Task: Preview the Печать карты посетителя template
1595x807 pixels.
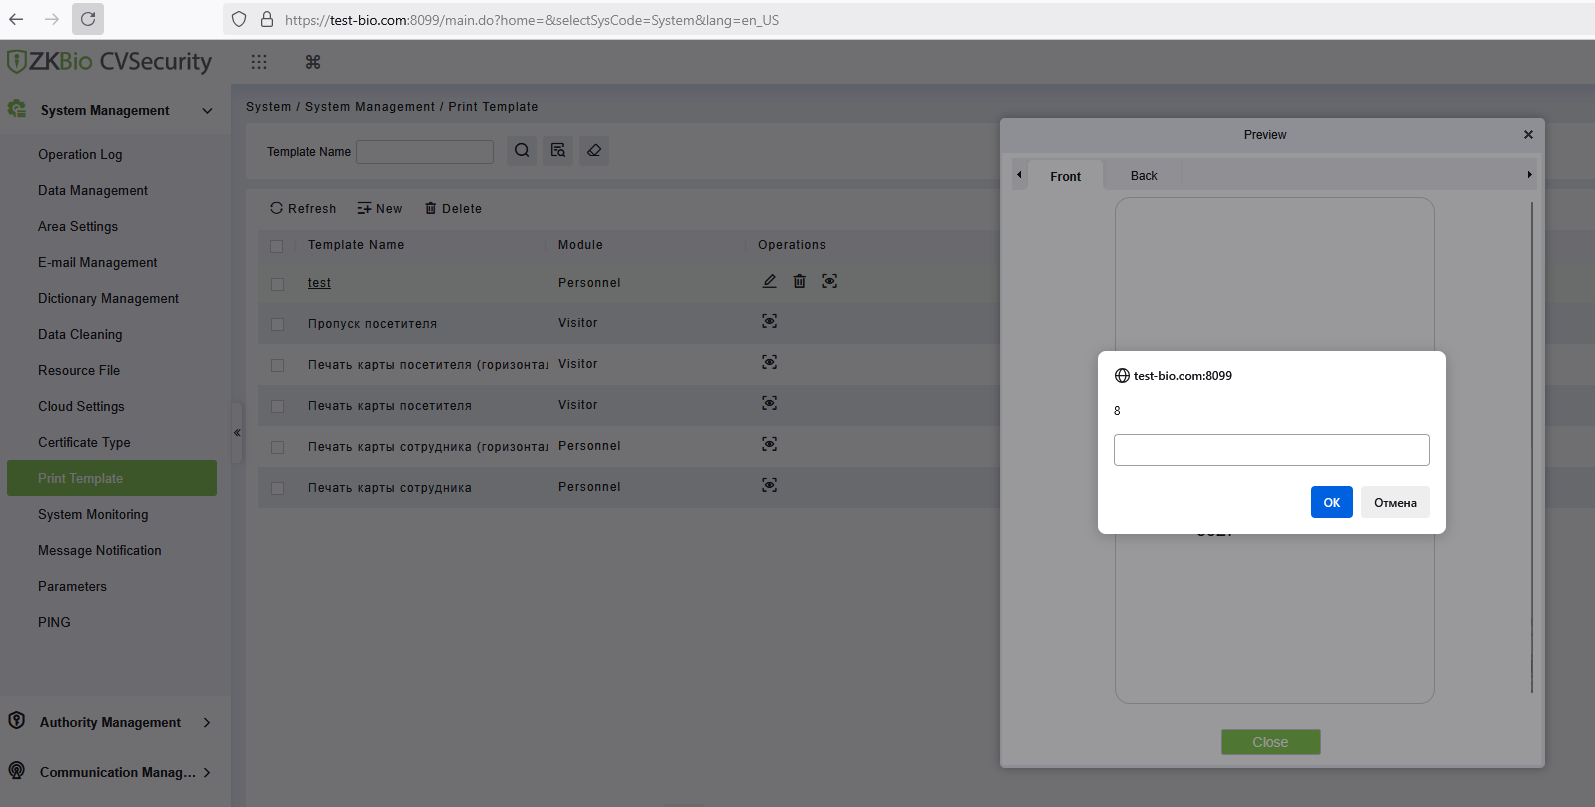Action: [x=769, y=403]
